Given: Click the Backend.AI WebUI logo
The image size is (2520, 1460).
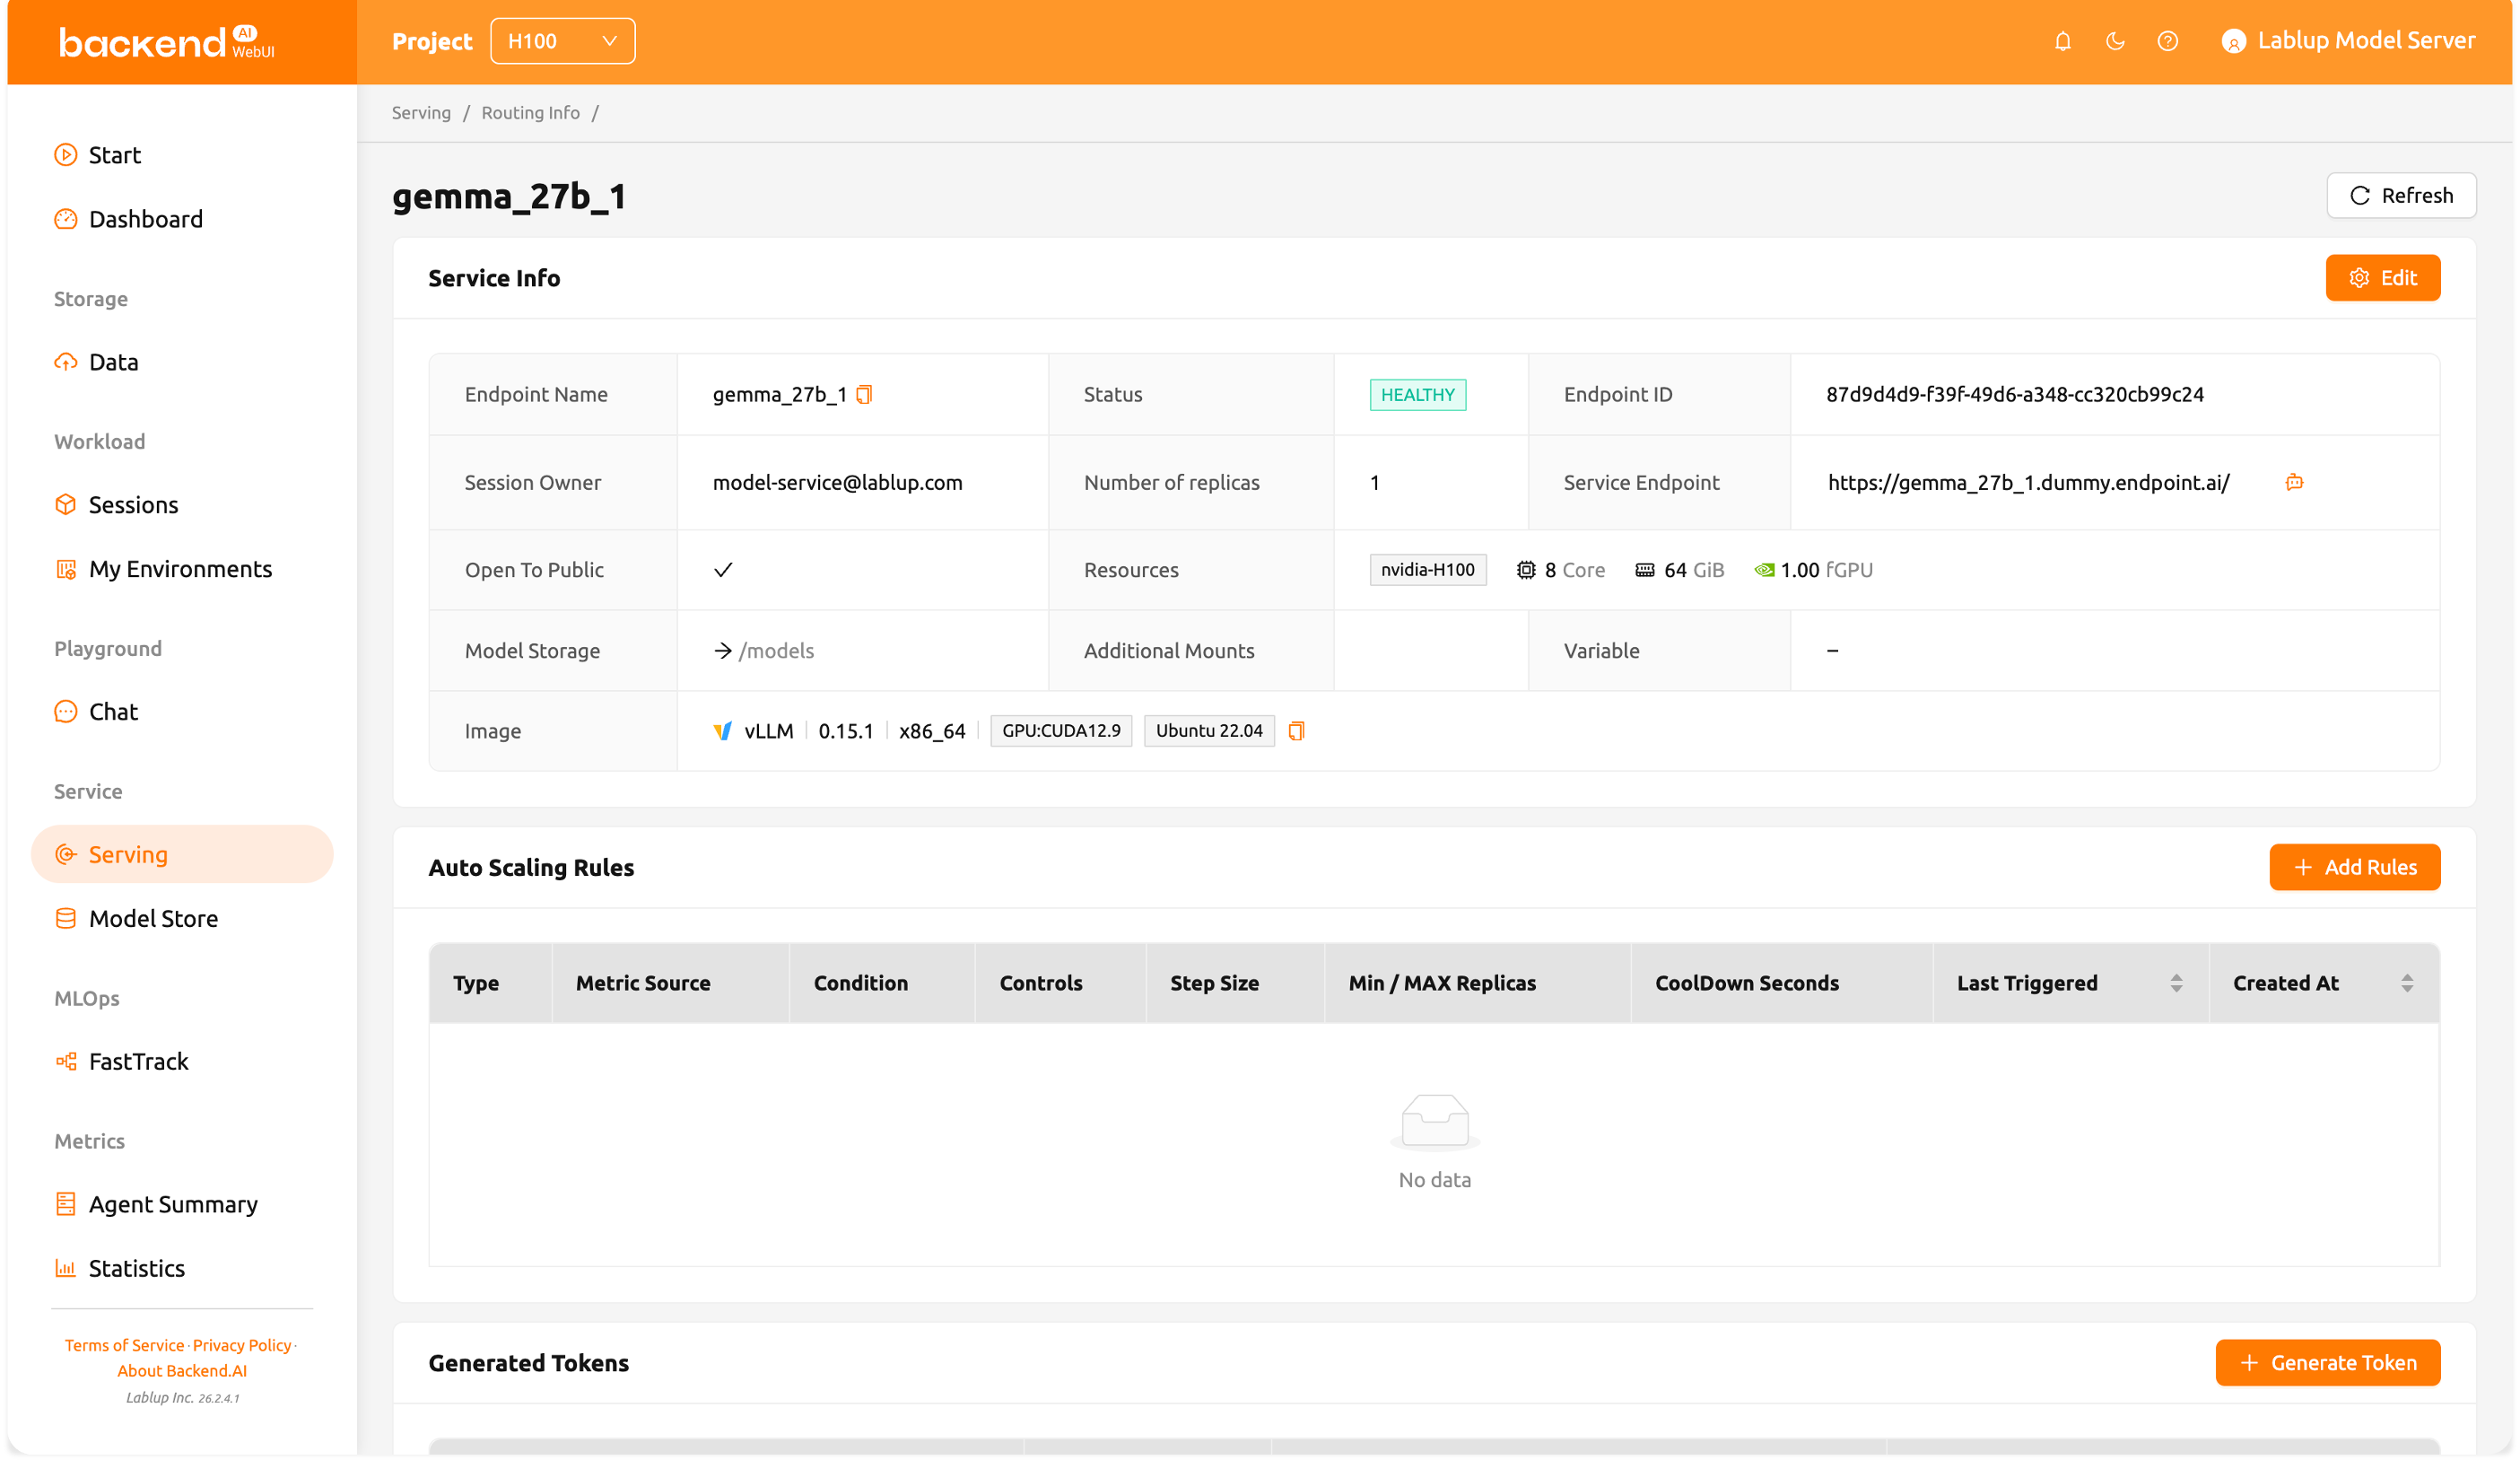Looking at the screenshot, I should (x=165, y=42).
